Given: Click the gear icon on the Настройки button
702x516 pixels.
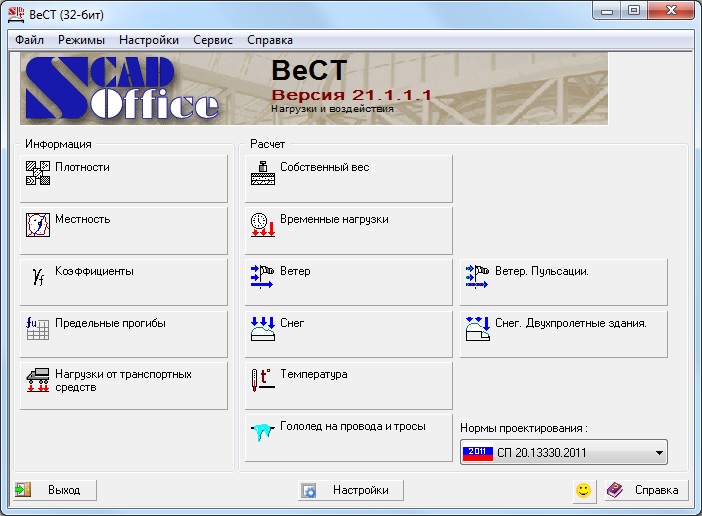Looking at the screenshot, I should click(x=308, y=490).
